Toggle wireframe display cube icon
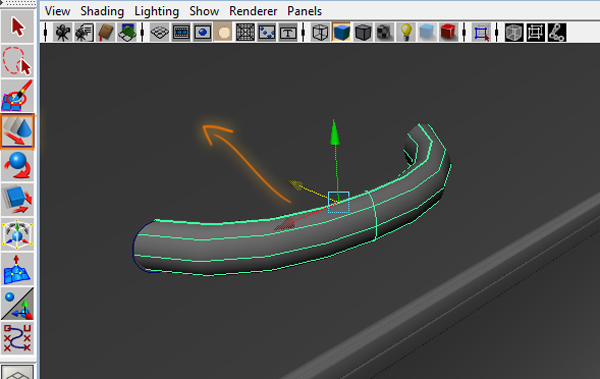This screenshot has width=600, height=379. point(320,32)
